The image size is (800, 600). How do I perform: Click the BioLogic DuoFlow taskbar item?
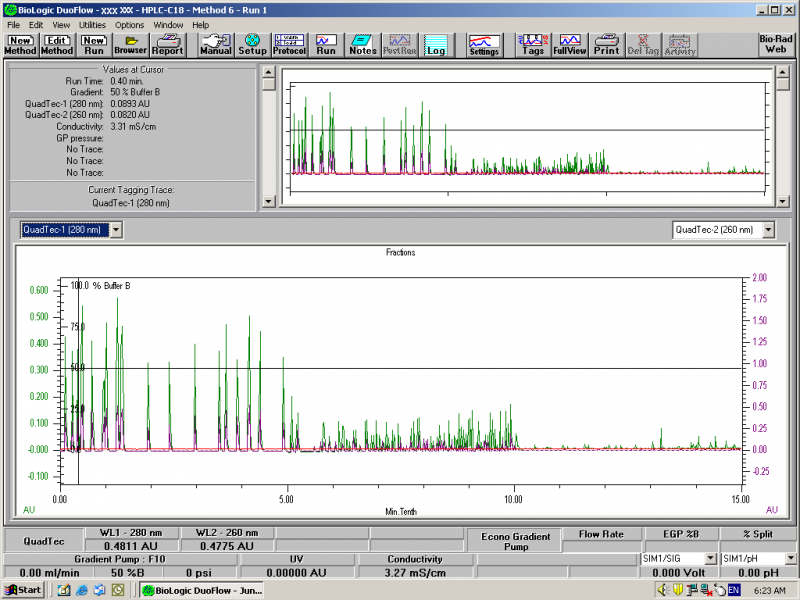(198, 590)
